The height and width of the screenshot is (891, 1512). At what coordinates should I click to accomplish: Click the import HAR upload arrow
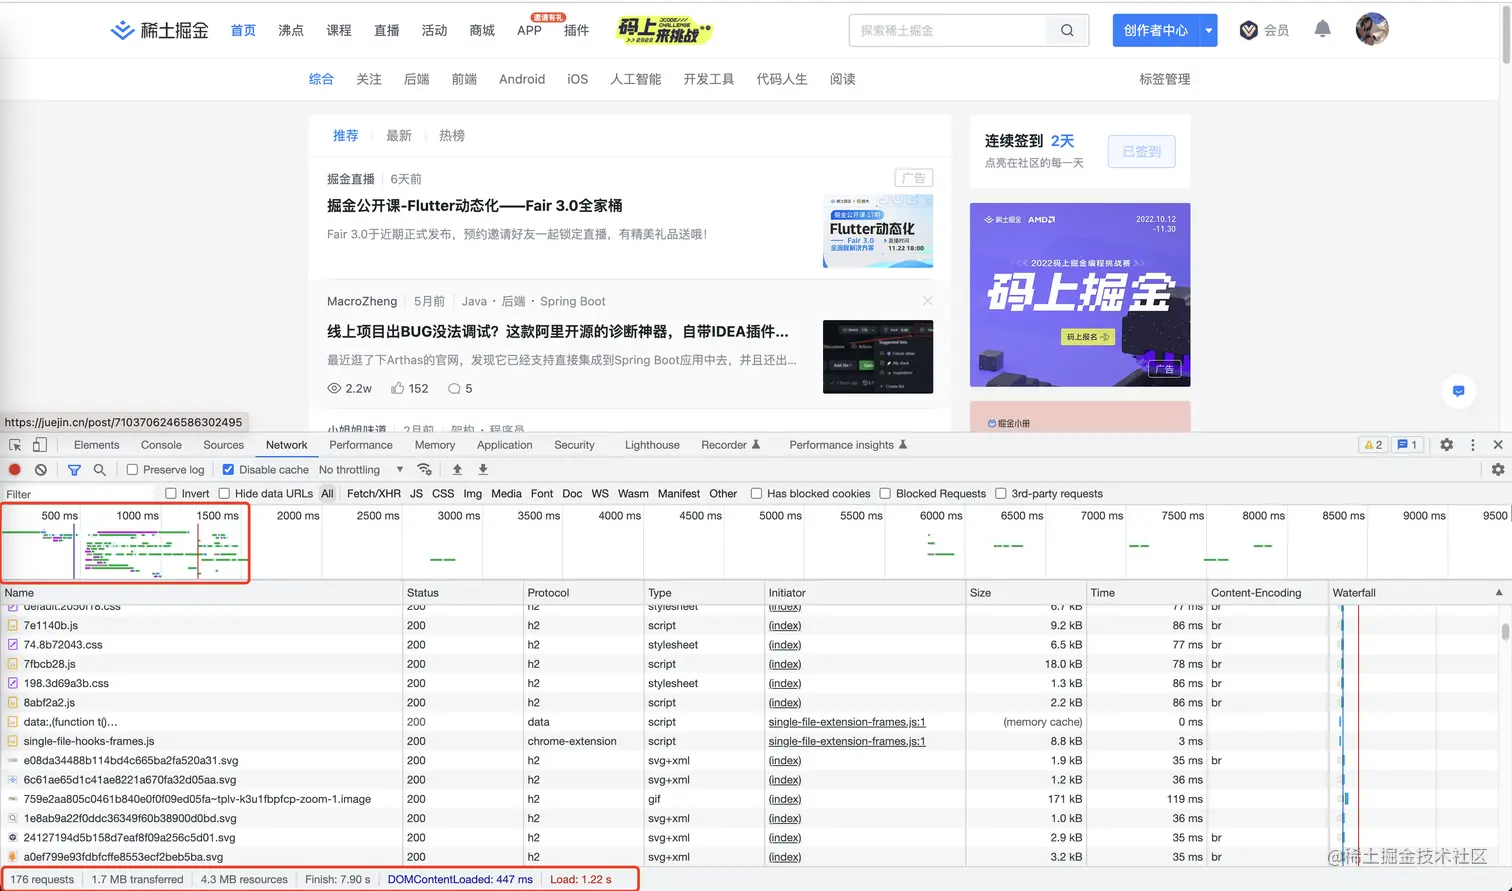(x=457, y=469)
